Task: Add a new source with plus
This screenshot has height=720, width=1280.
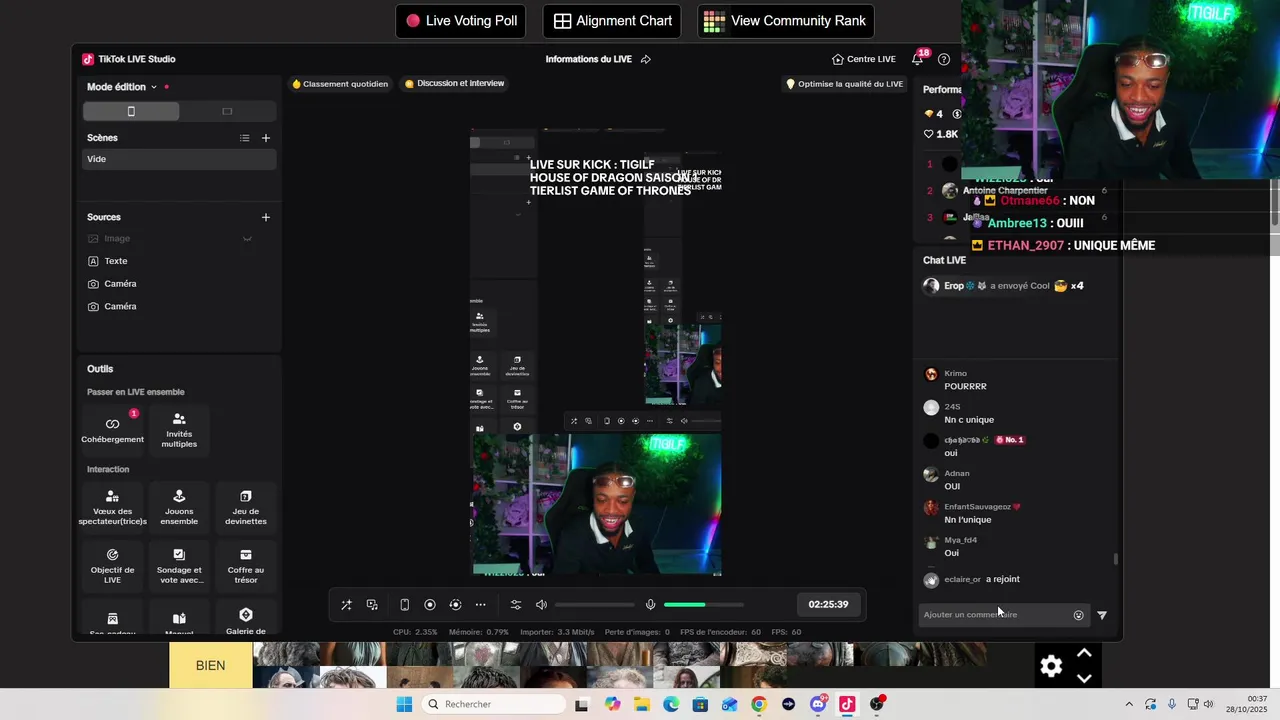Action: pos(265,217)
